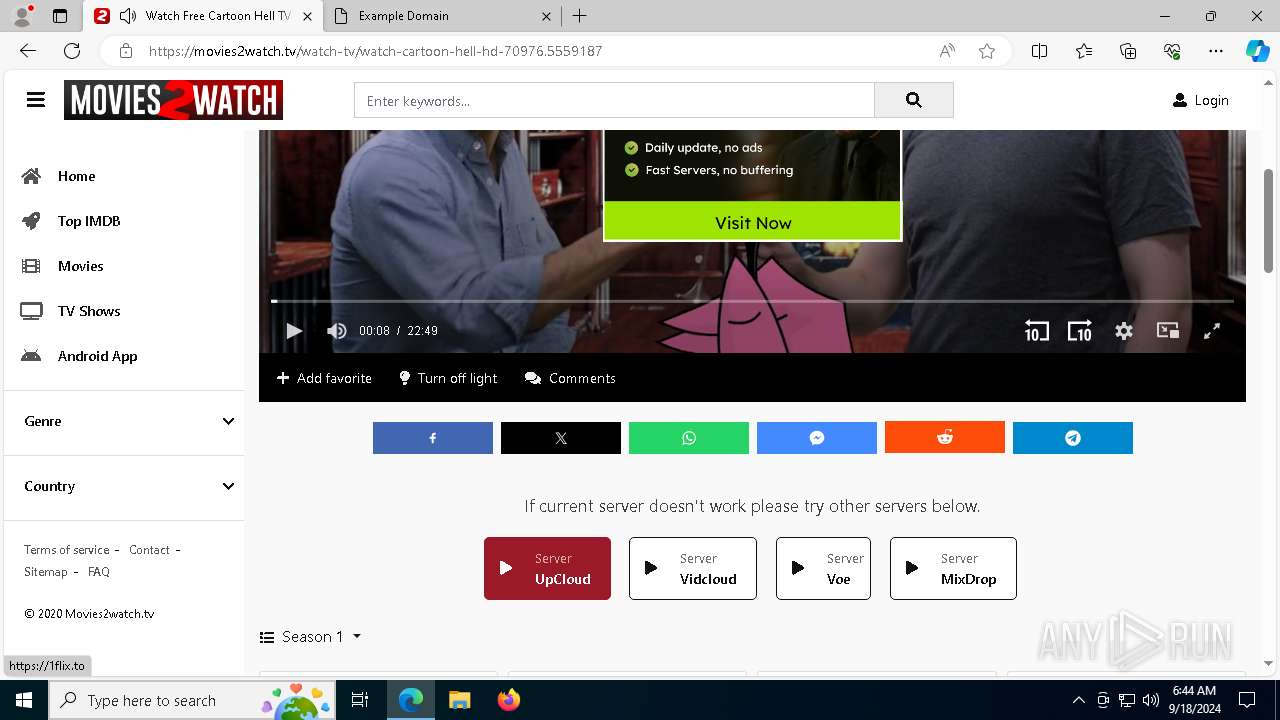Expand the Country section
1280x720 pixels.
pos(129,486)
